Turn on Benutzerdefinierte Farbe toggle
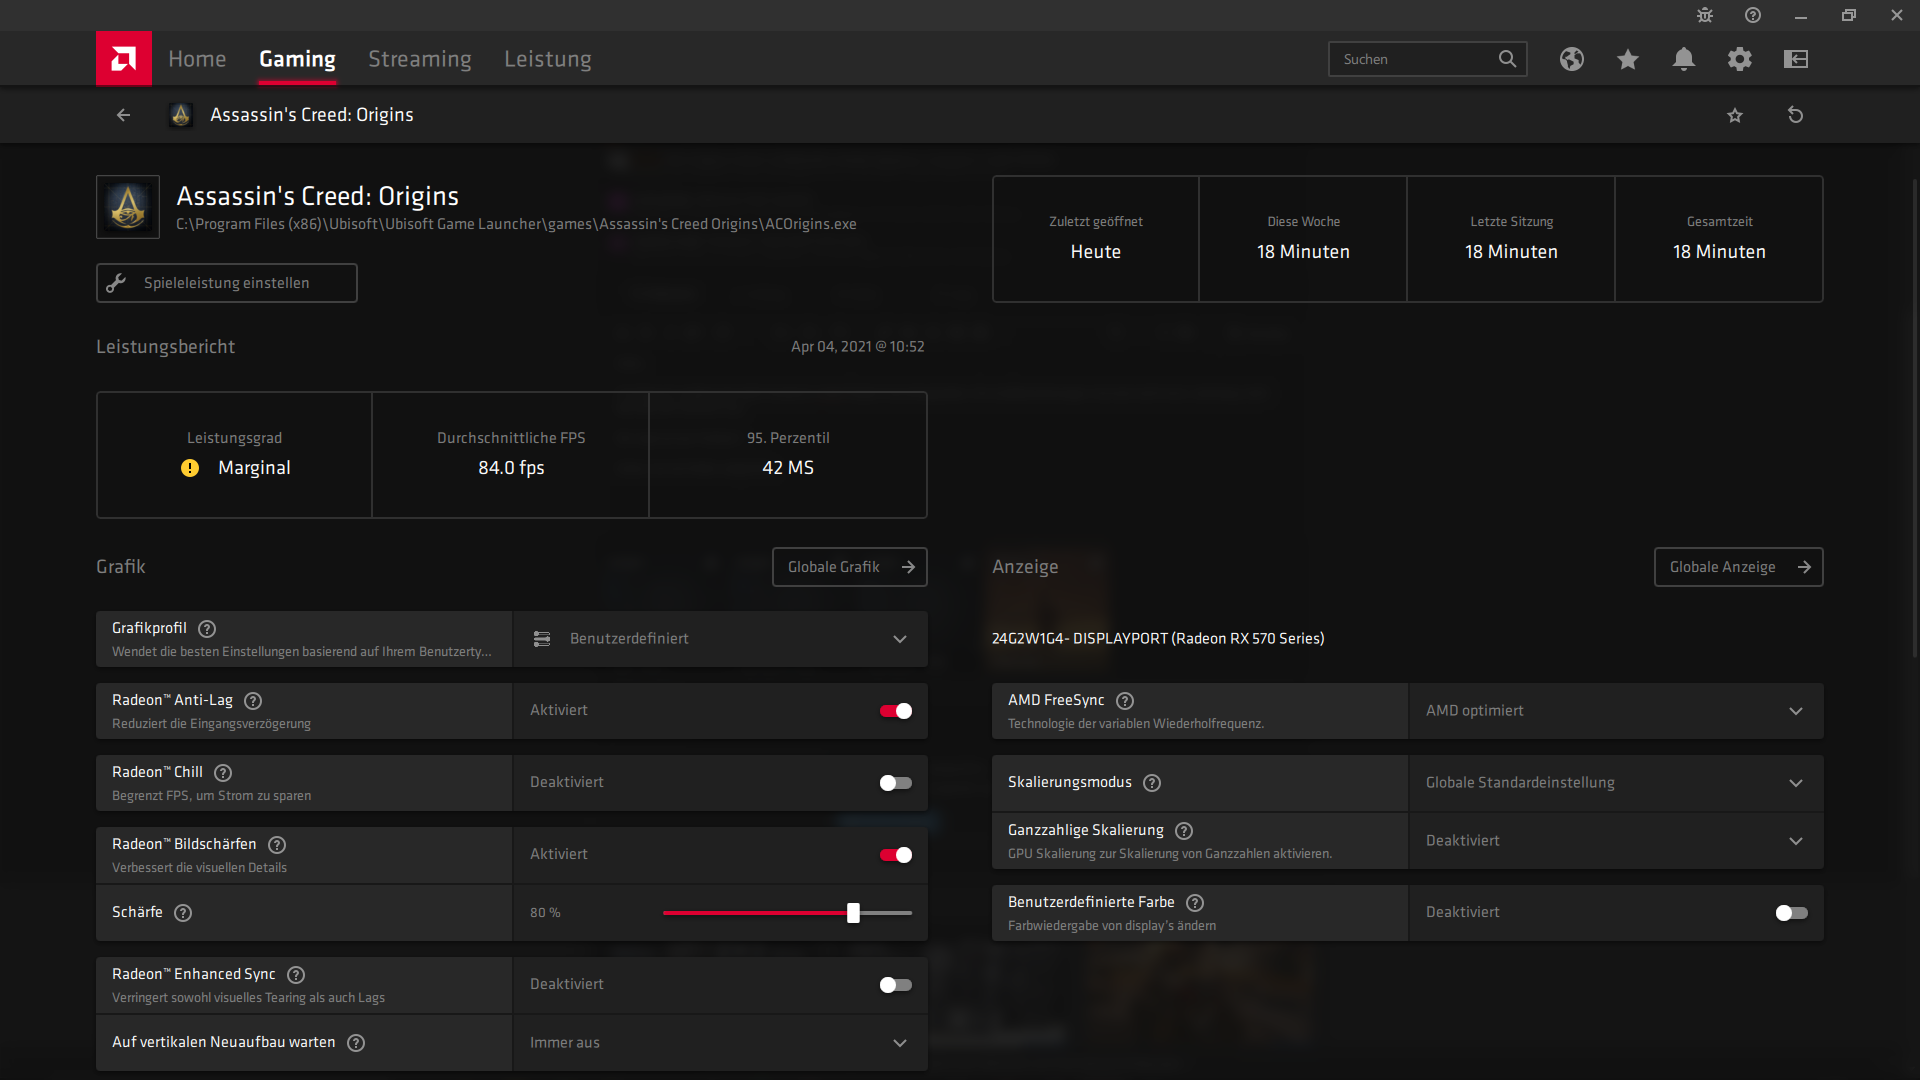The image size is (1920, 1080). 1791,913
